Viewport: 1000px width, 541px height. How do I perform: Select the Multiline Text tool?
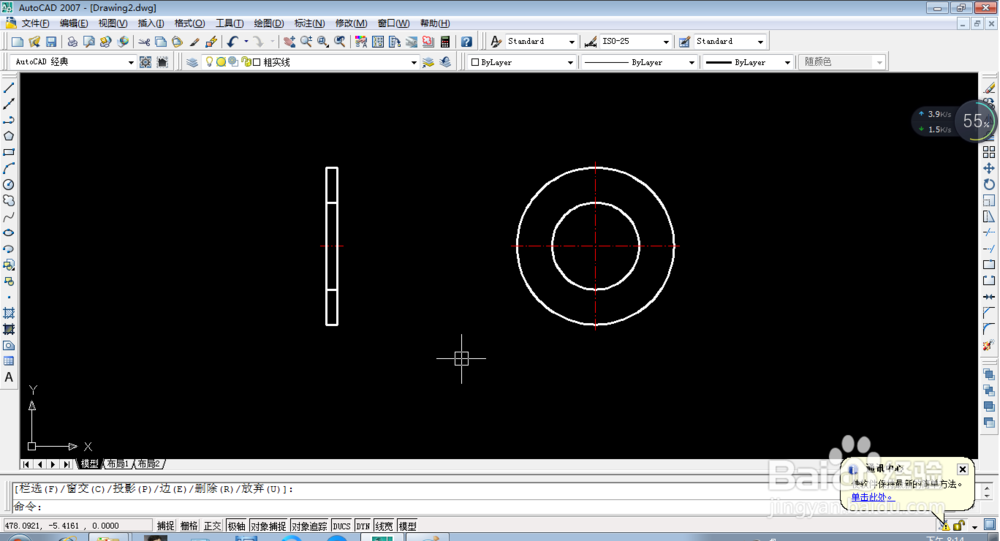point(9,377)
